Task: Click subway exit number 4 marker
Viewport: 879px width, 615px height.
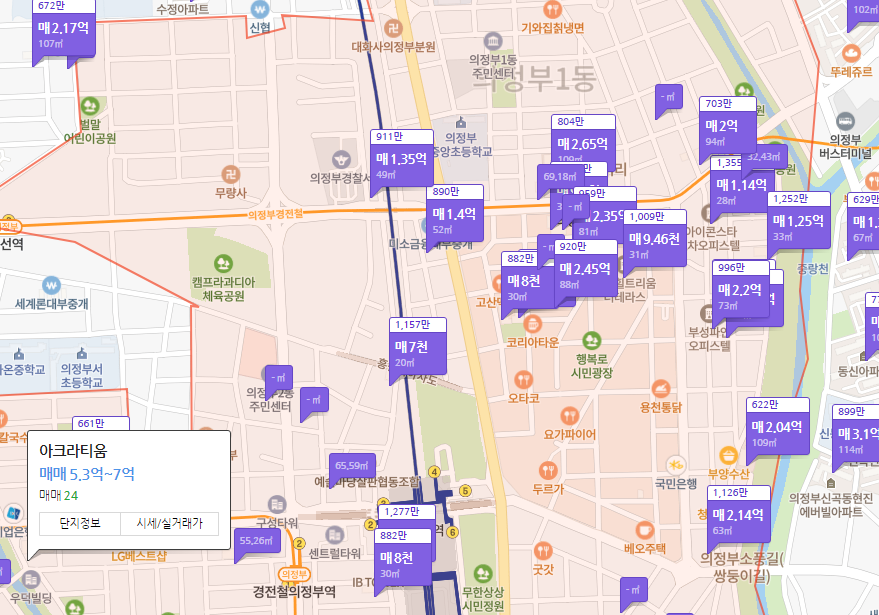Action: coord(434,472)
